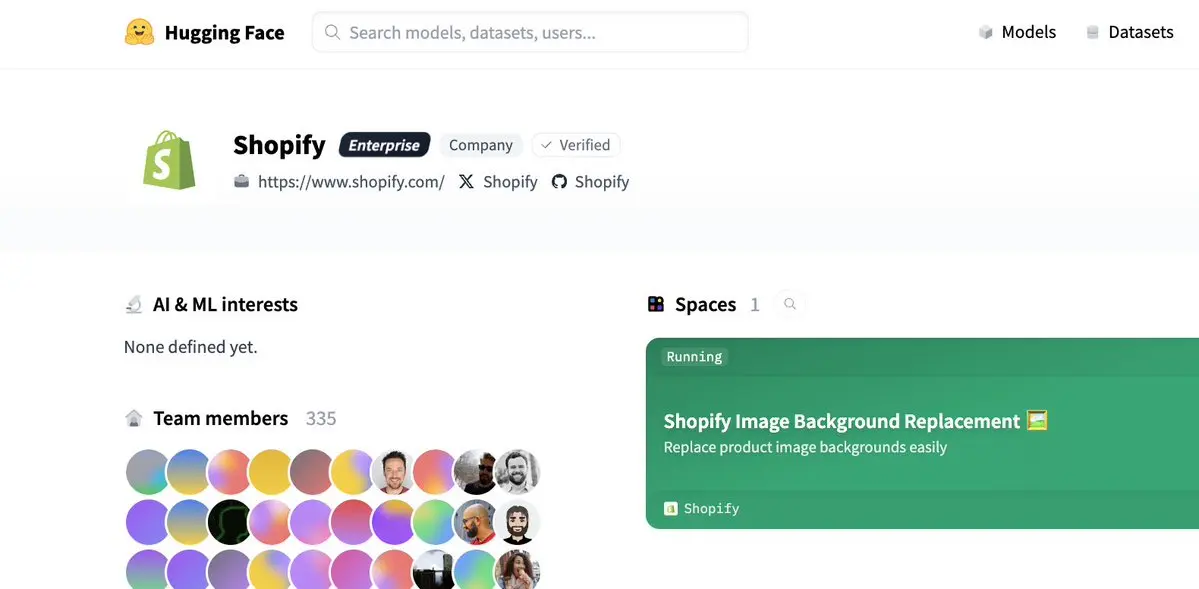This screenshot has height=589, width=1199.
Task: Click the Spaces search magnifier button
Action: tap(790, 304)
